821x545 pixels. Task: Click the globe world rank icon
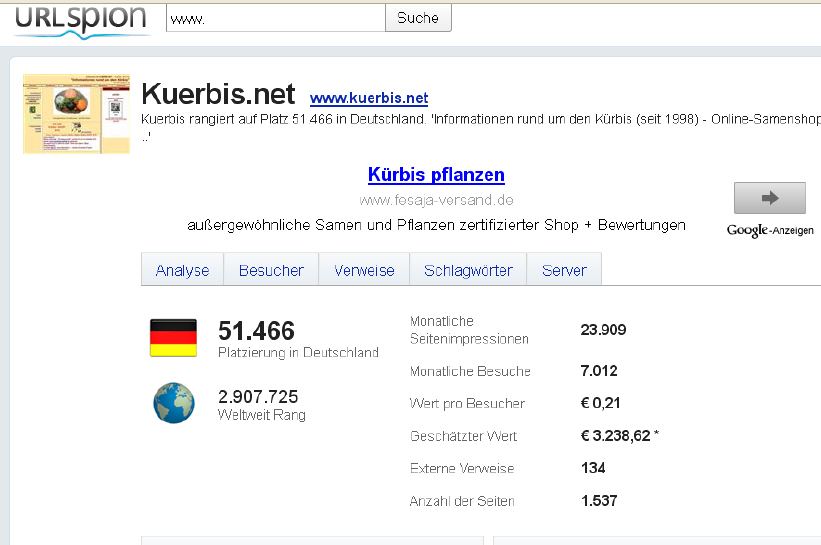pos(173,403)
